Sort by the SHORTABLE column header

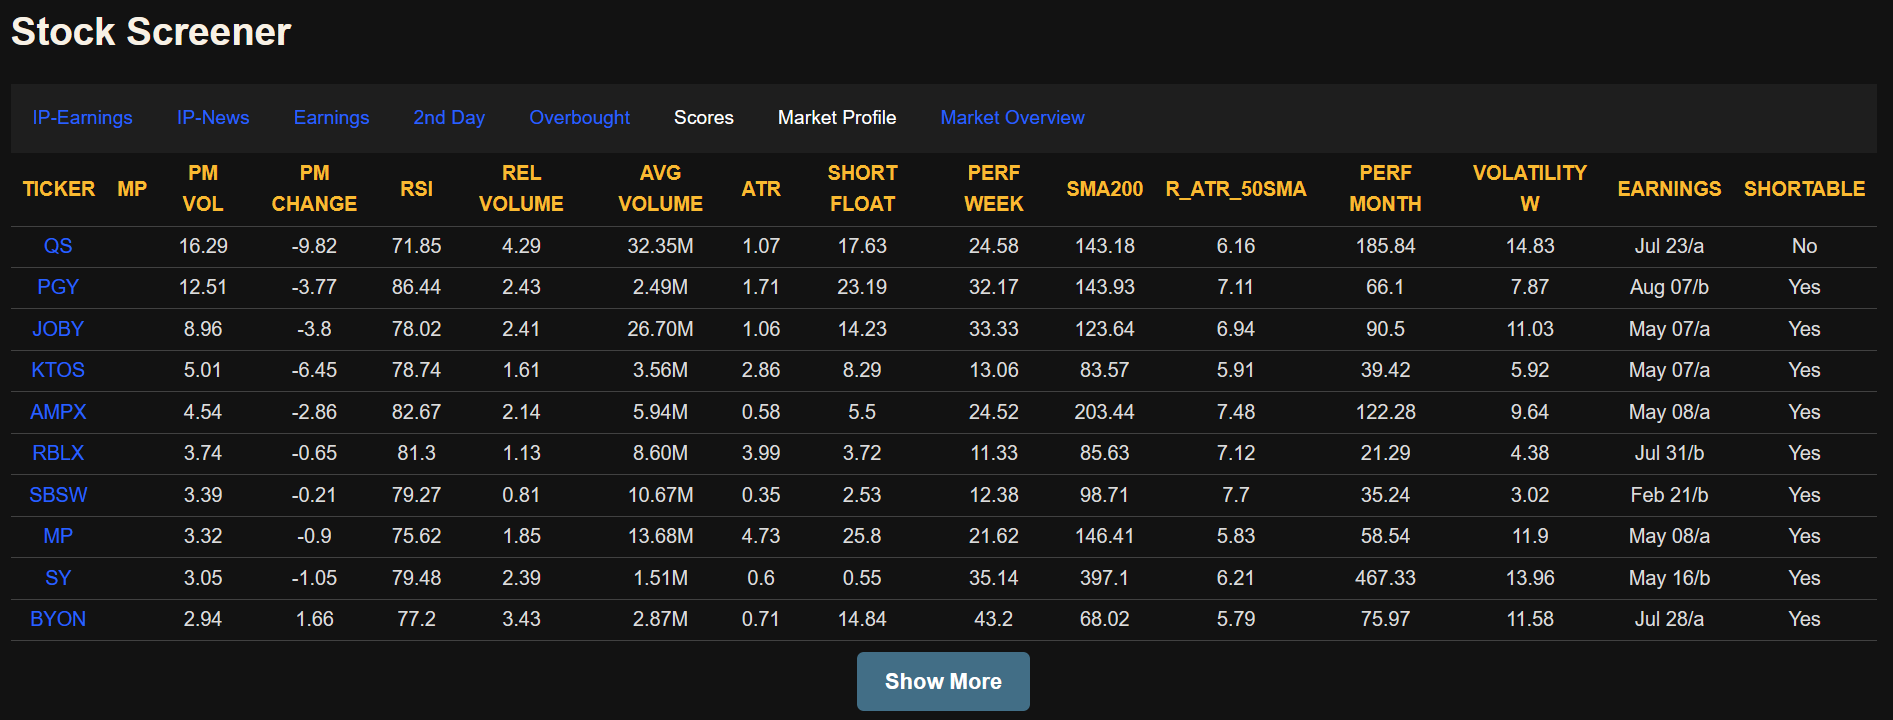click(1803, 189)
